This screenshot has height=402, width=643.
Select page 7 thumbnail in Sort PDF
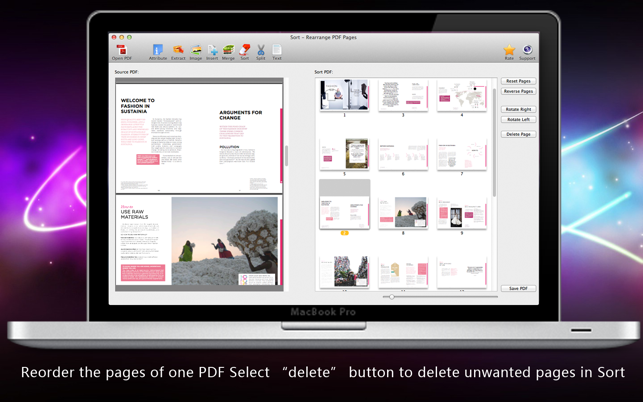[x=462, y=154]
